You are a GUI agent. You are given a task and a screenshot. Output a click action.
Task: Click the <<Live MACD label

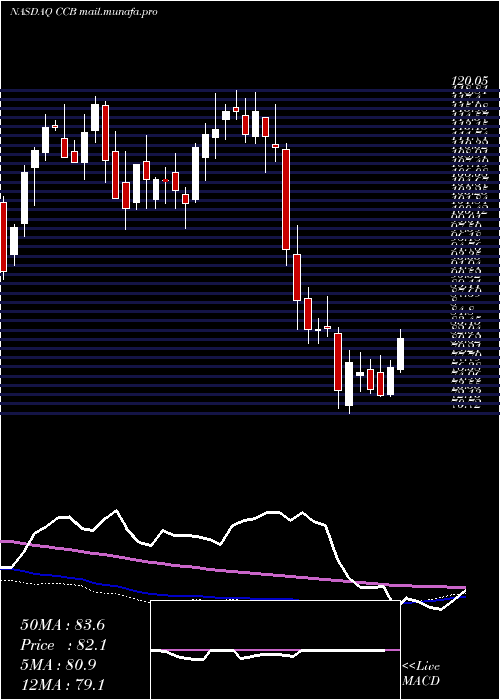point(421,674)
